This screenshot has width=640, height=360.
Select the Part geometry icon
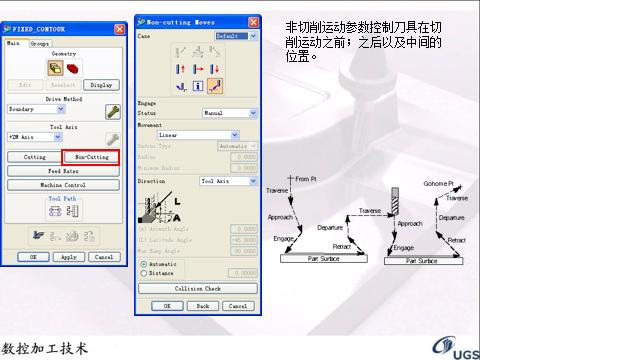tap(55, 68)
